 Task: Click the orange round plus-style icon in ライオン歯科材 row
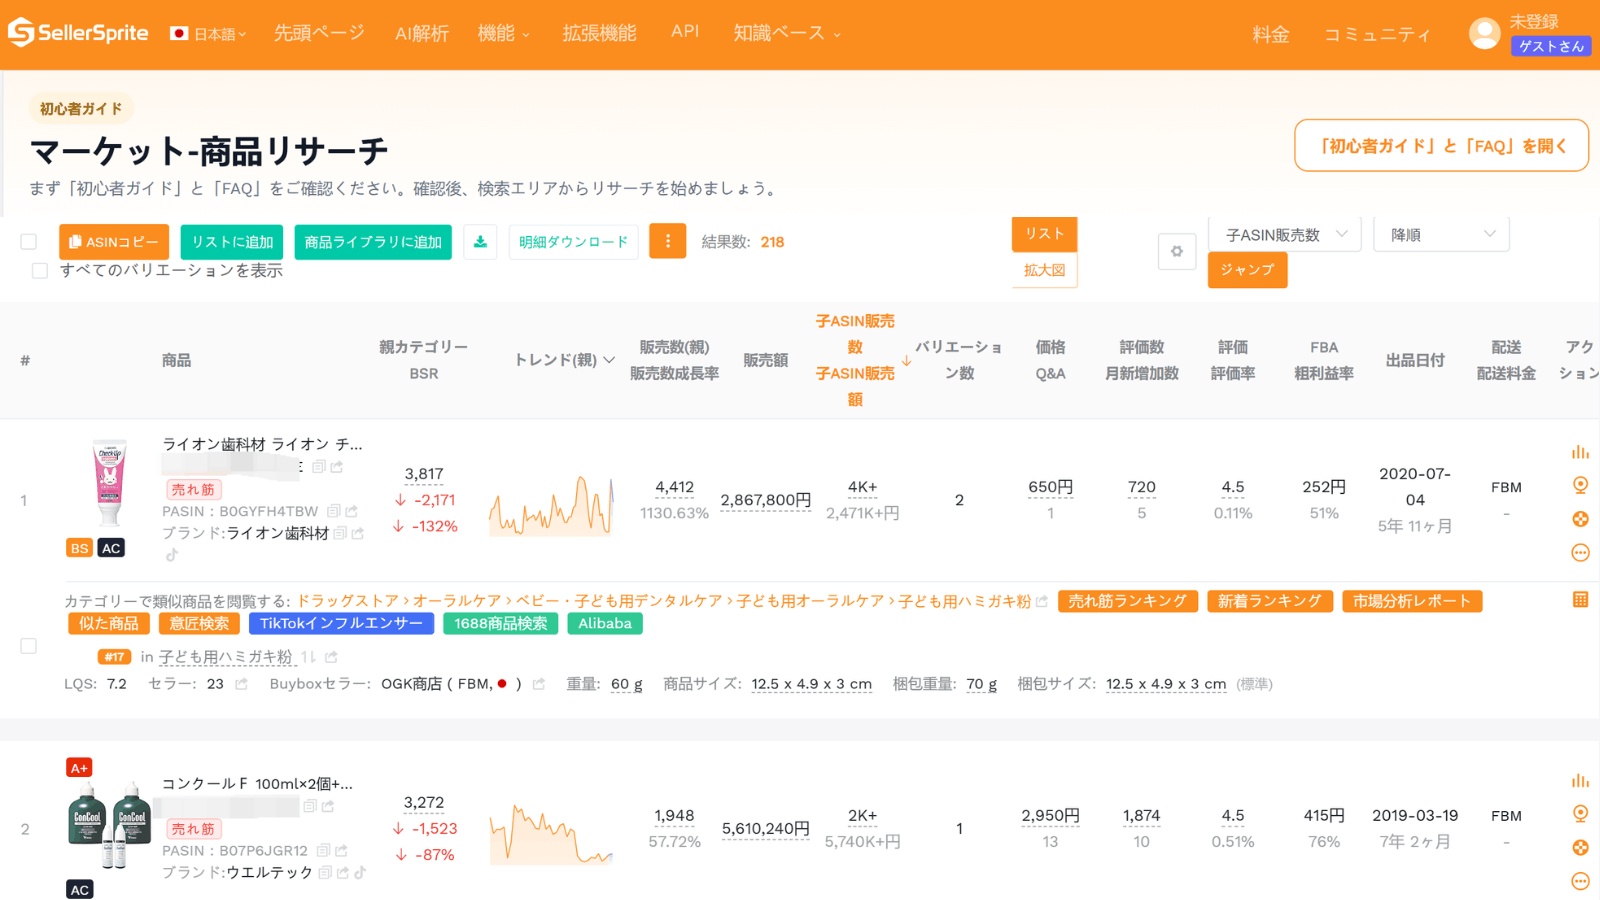click(x=1580, y=519)
